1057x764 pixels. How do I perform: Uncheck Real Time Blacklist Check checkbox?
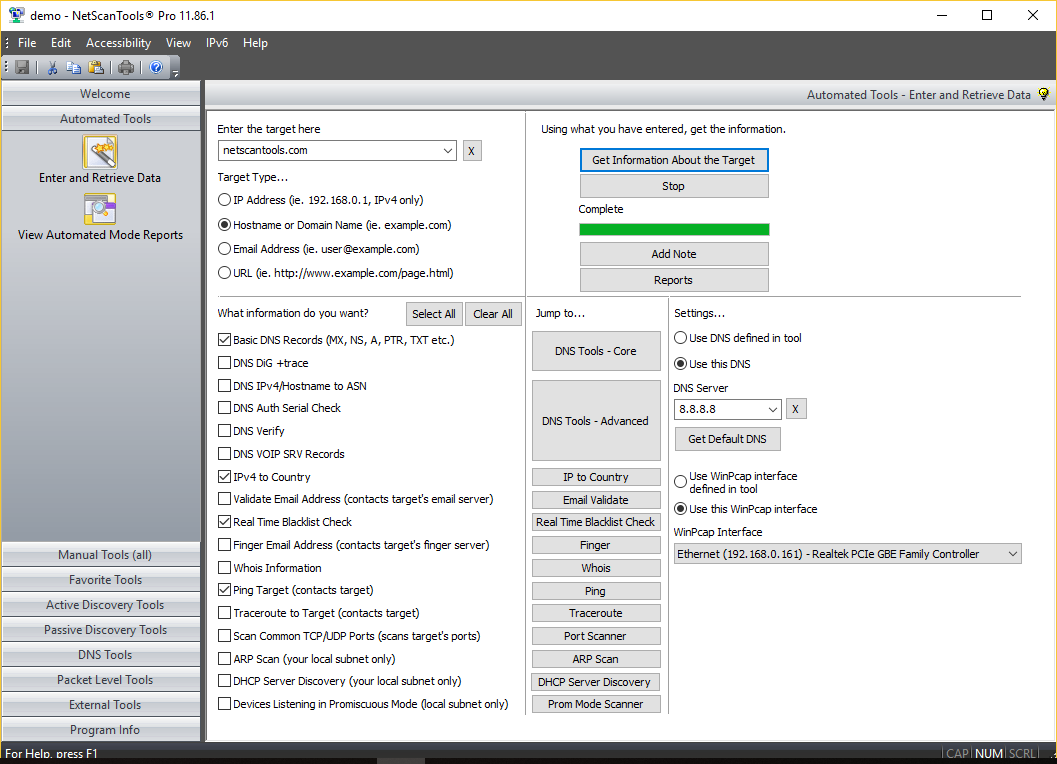pos(224,523)
